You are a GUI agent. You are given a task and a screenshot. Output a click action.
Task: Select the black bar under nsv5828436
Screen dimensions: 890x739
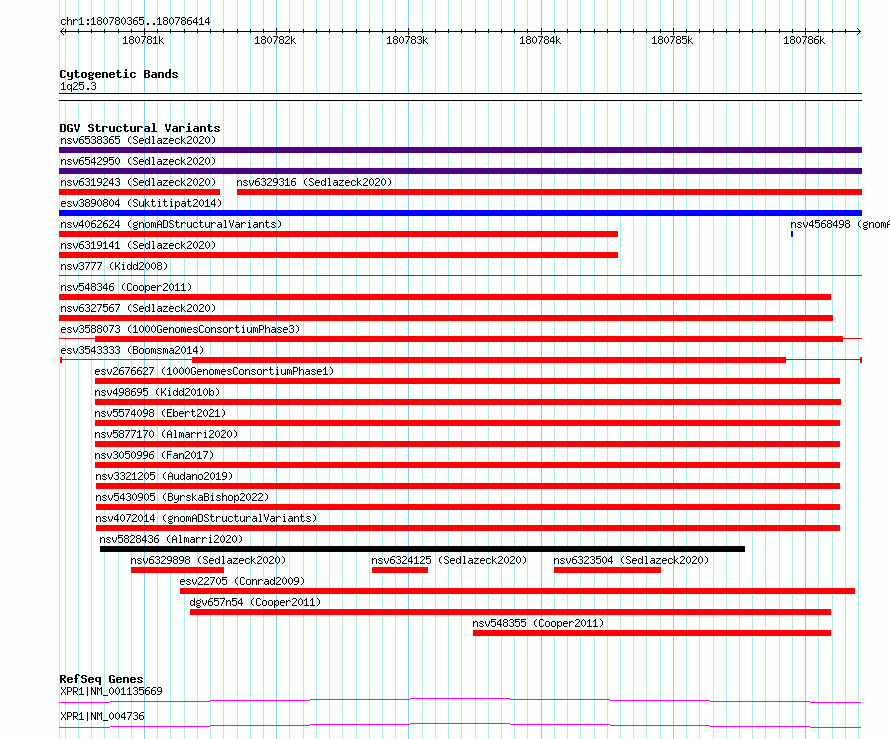pos(422,549)
